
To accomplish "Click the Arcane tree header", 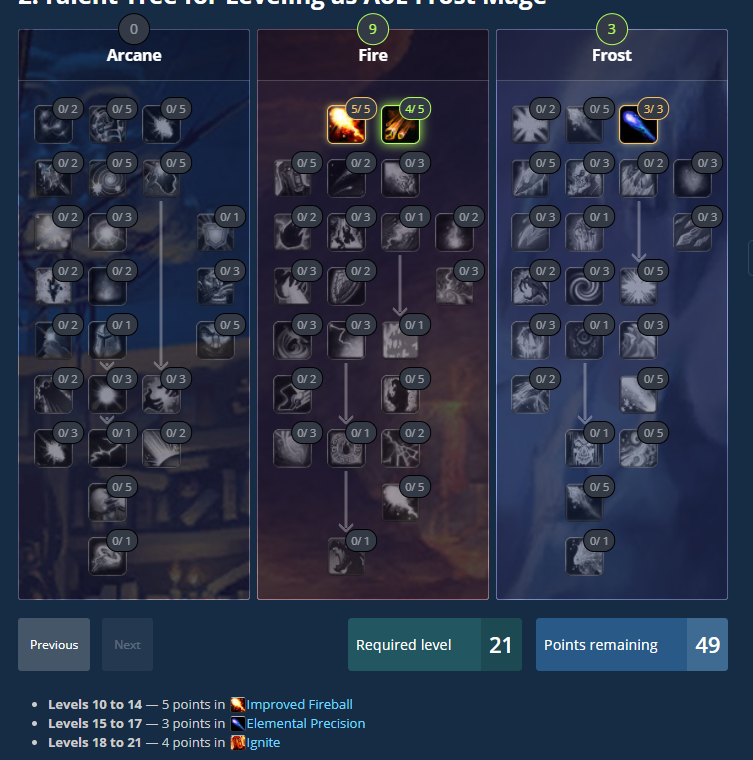I will [x=134, y=55].
